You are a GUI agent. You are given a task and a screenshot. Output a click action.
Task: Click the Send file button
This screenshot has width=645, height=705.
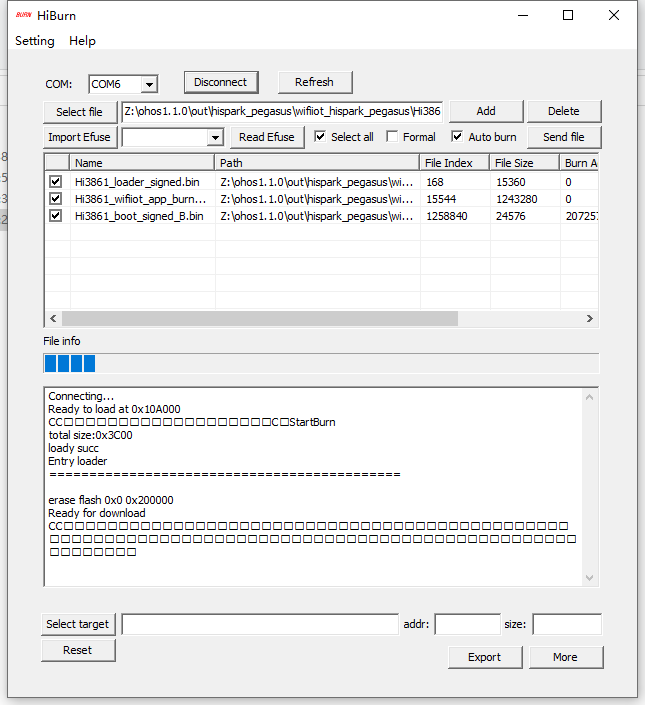pyautogui.click(x=564, y=137)
